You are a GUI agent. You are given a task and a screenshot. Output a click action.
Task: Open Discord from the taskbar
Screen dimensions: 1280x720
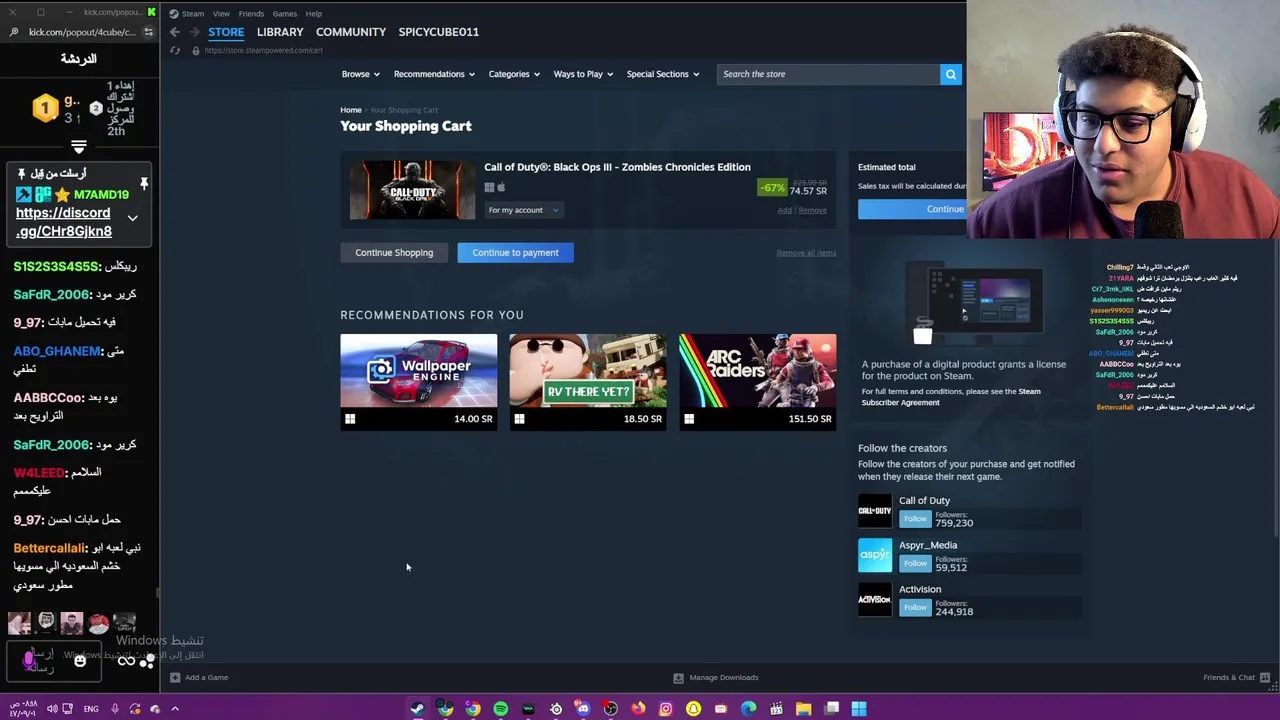582,708
